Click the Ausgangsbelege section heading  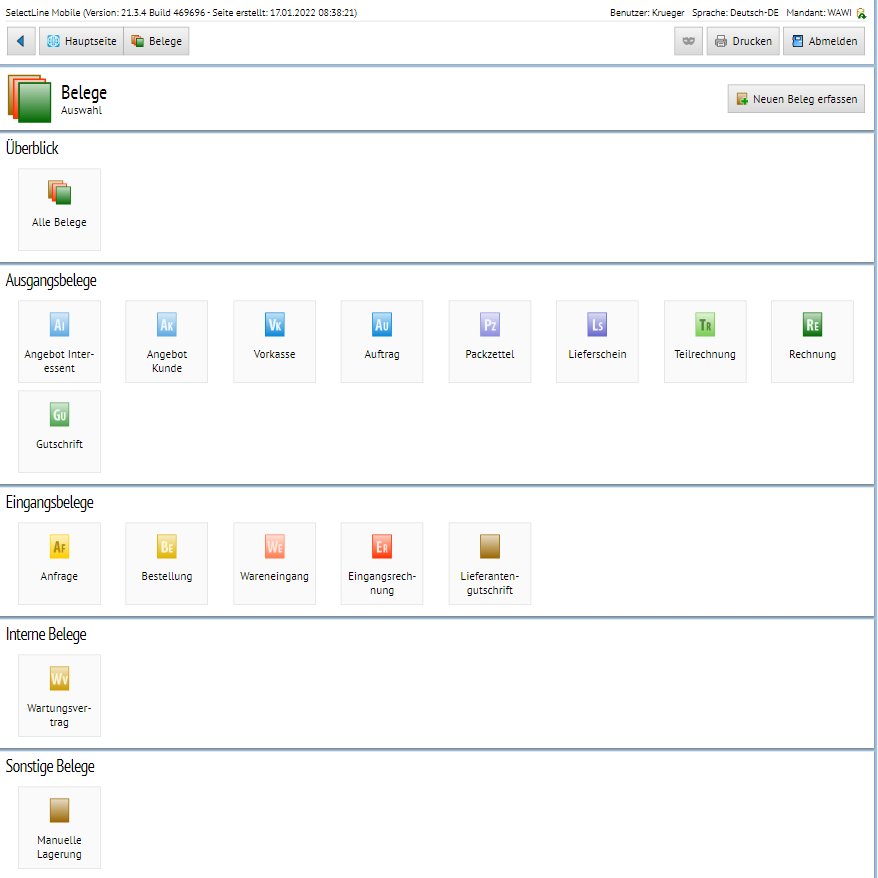[51, 281]
